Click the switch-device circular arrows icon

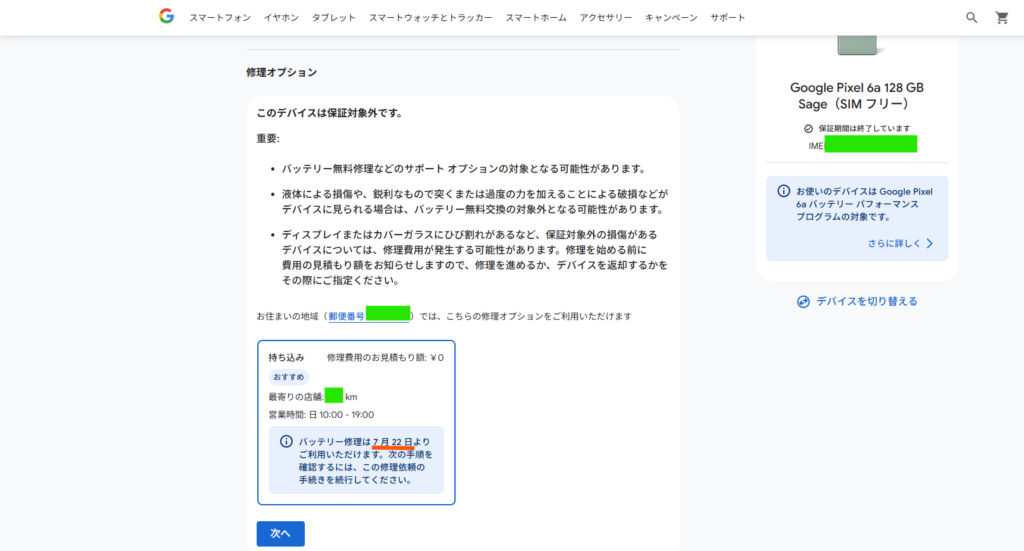pyautogui.click(x=803, y=302)
